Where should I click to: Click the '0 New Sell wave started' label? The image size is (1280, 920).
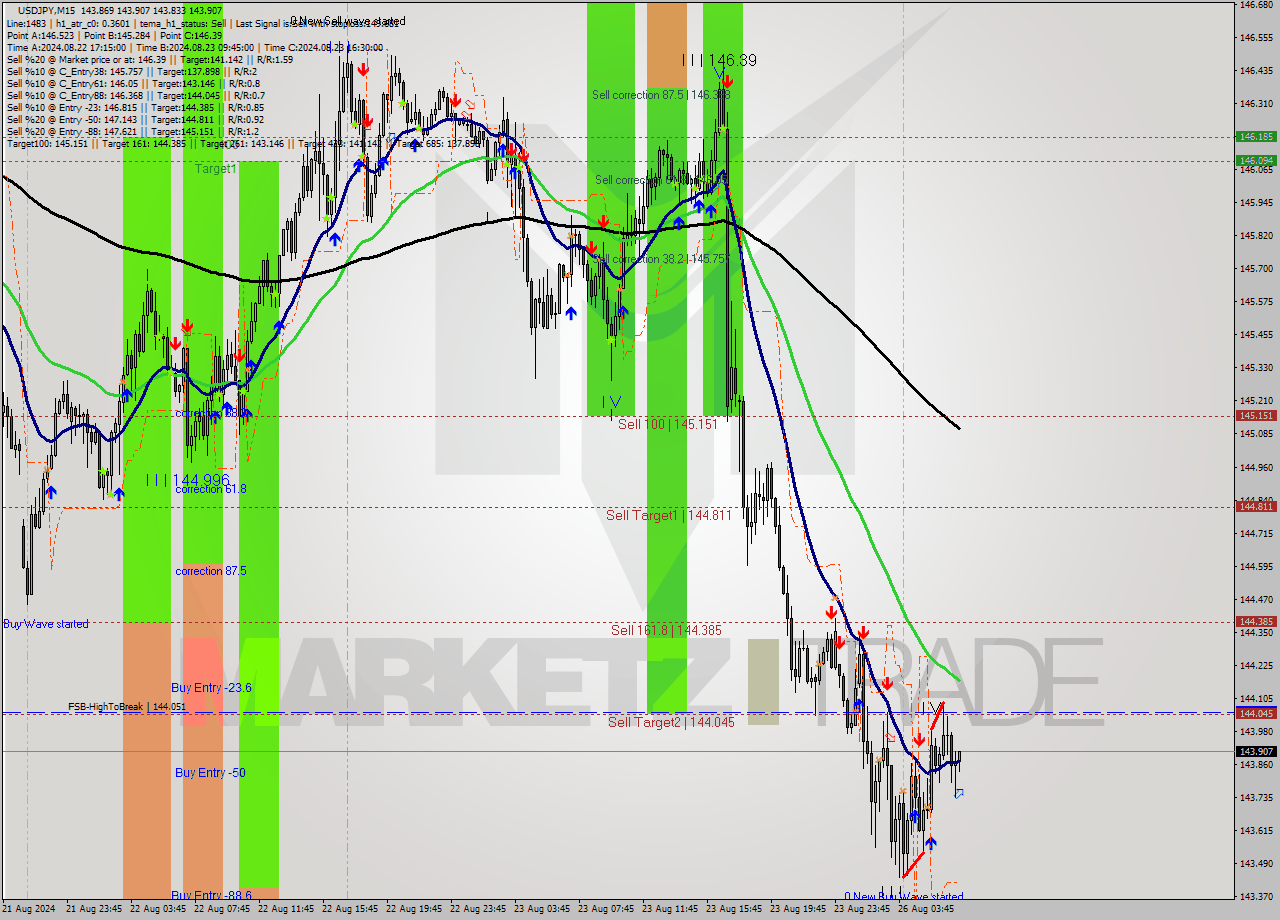point(348,21)
